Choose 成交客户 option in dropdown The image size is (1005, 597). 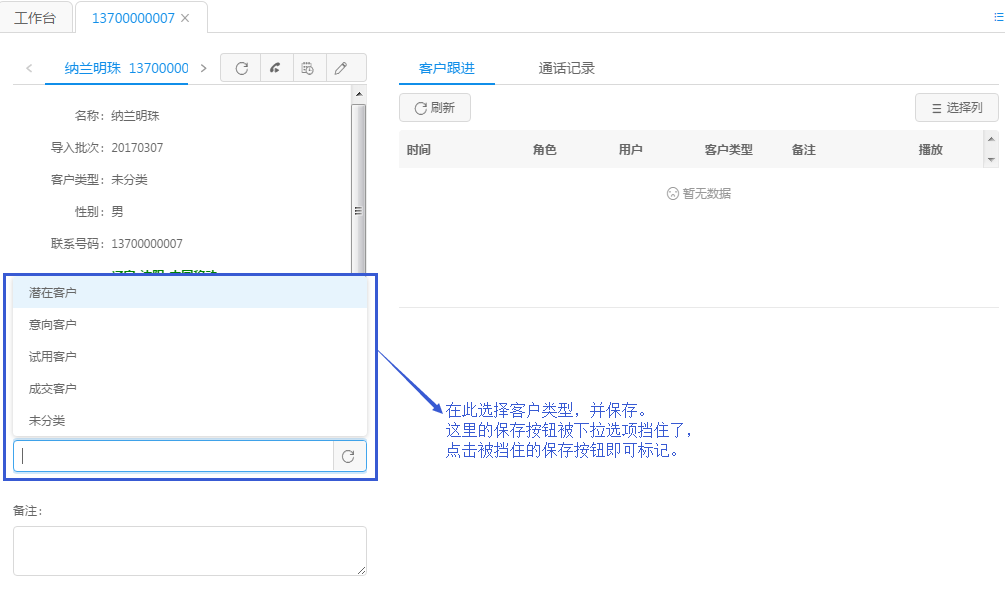(x=53, y=389)
